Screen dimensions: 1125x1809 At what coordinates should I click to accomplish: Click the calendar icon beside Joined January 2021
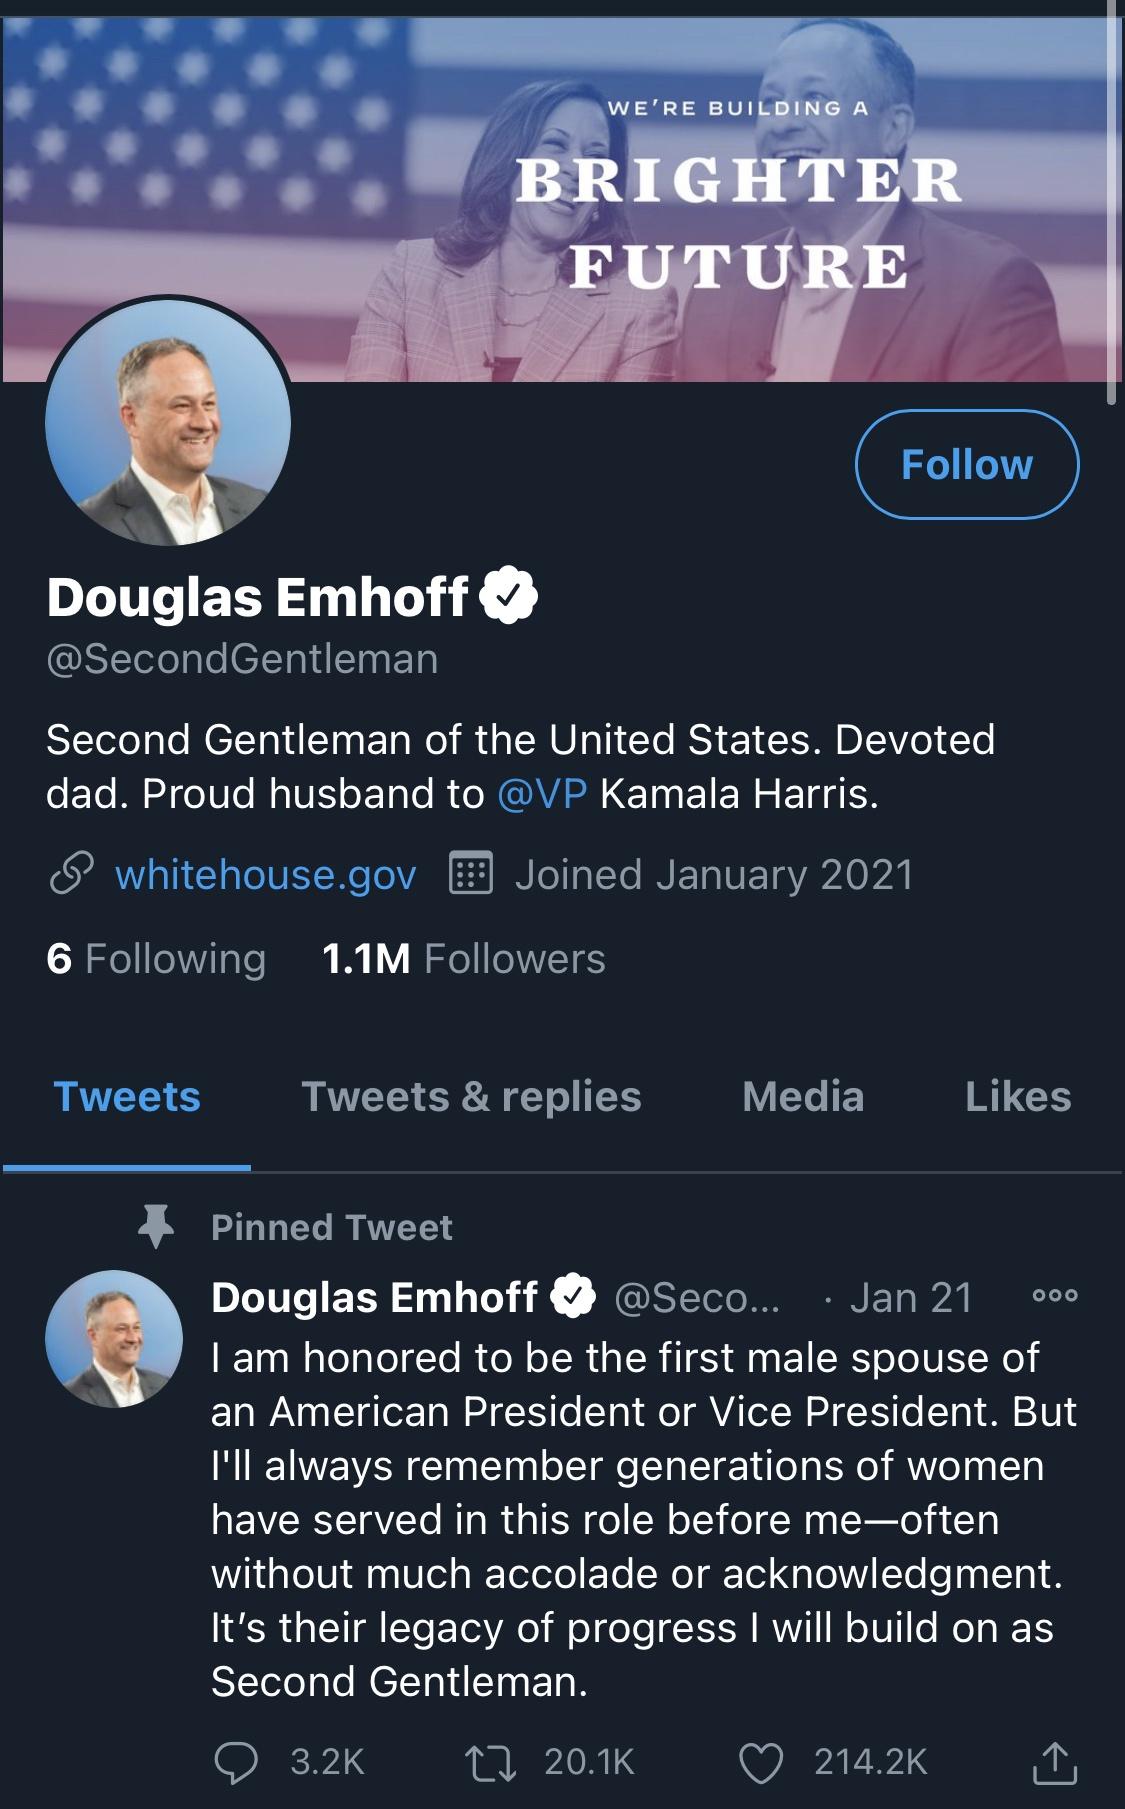[x=472, y=872]
